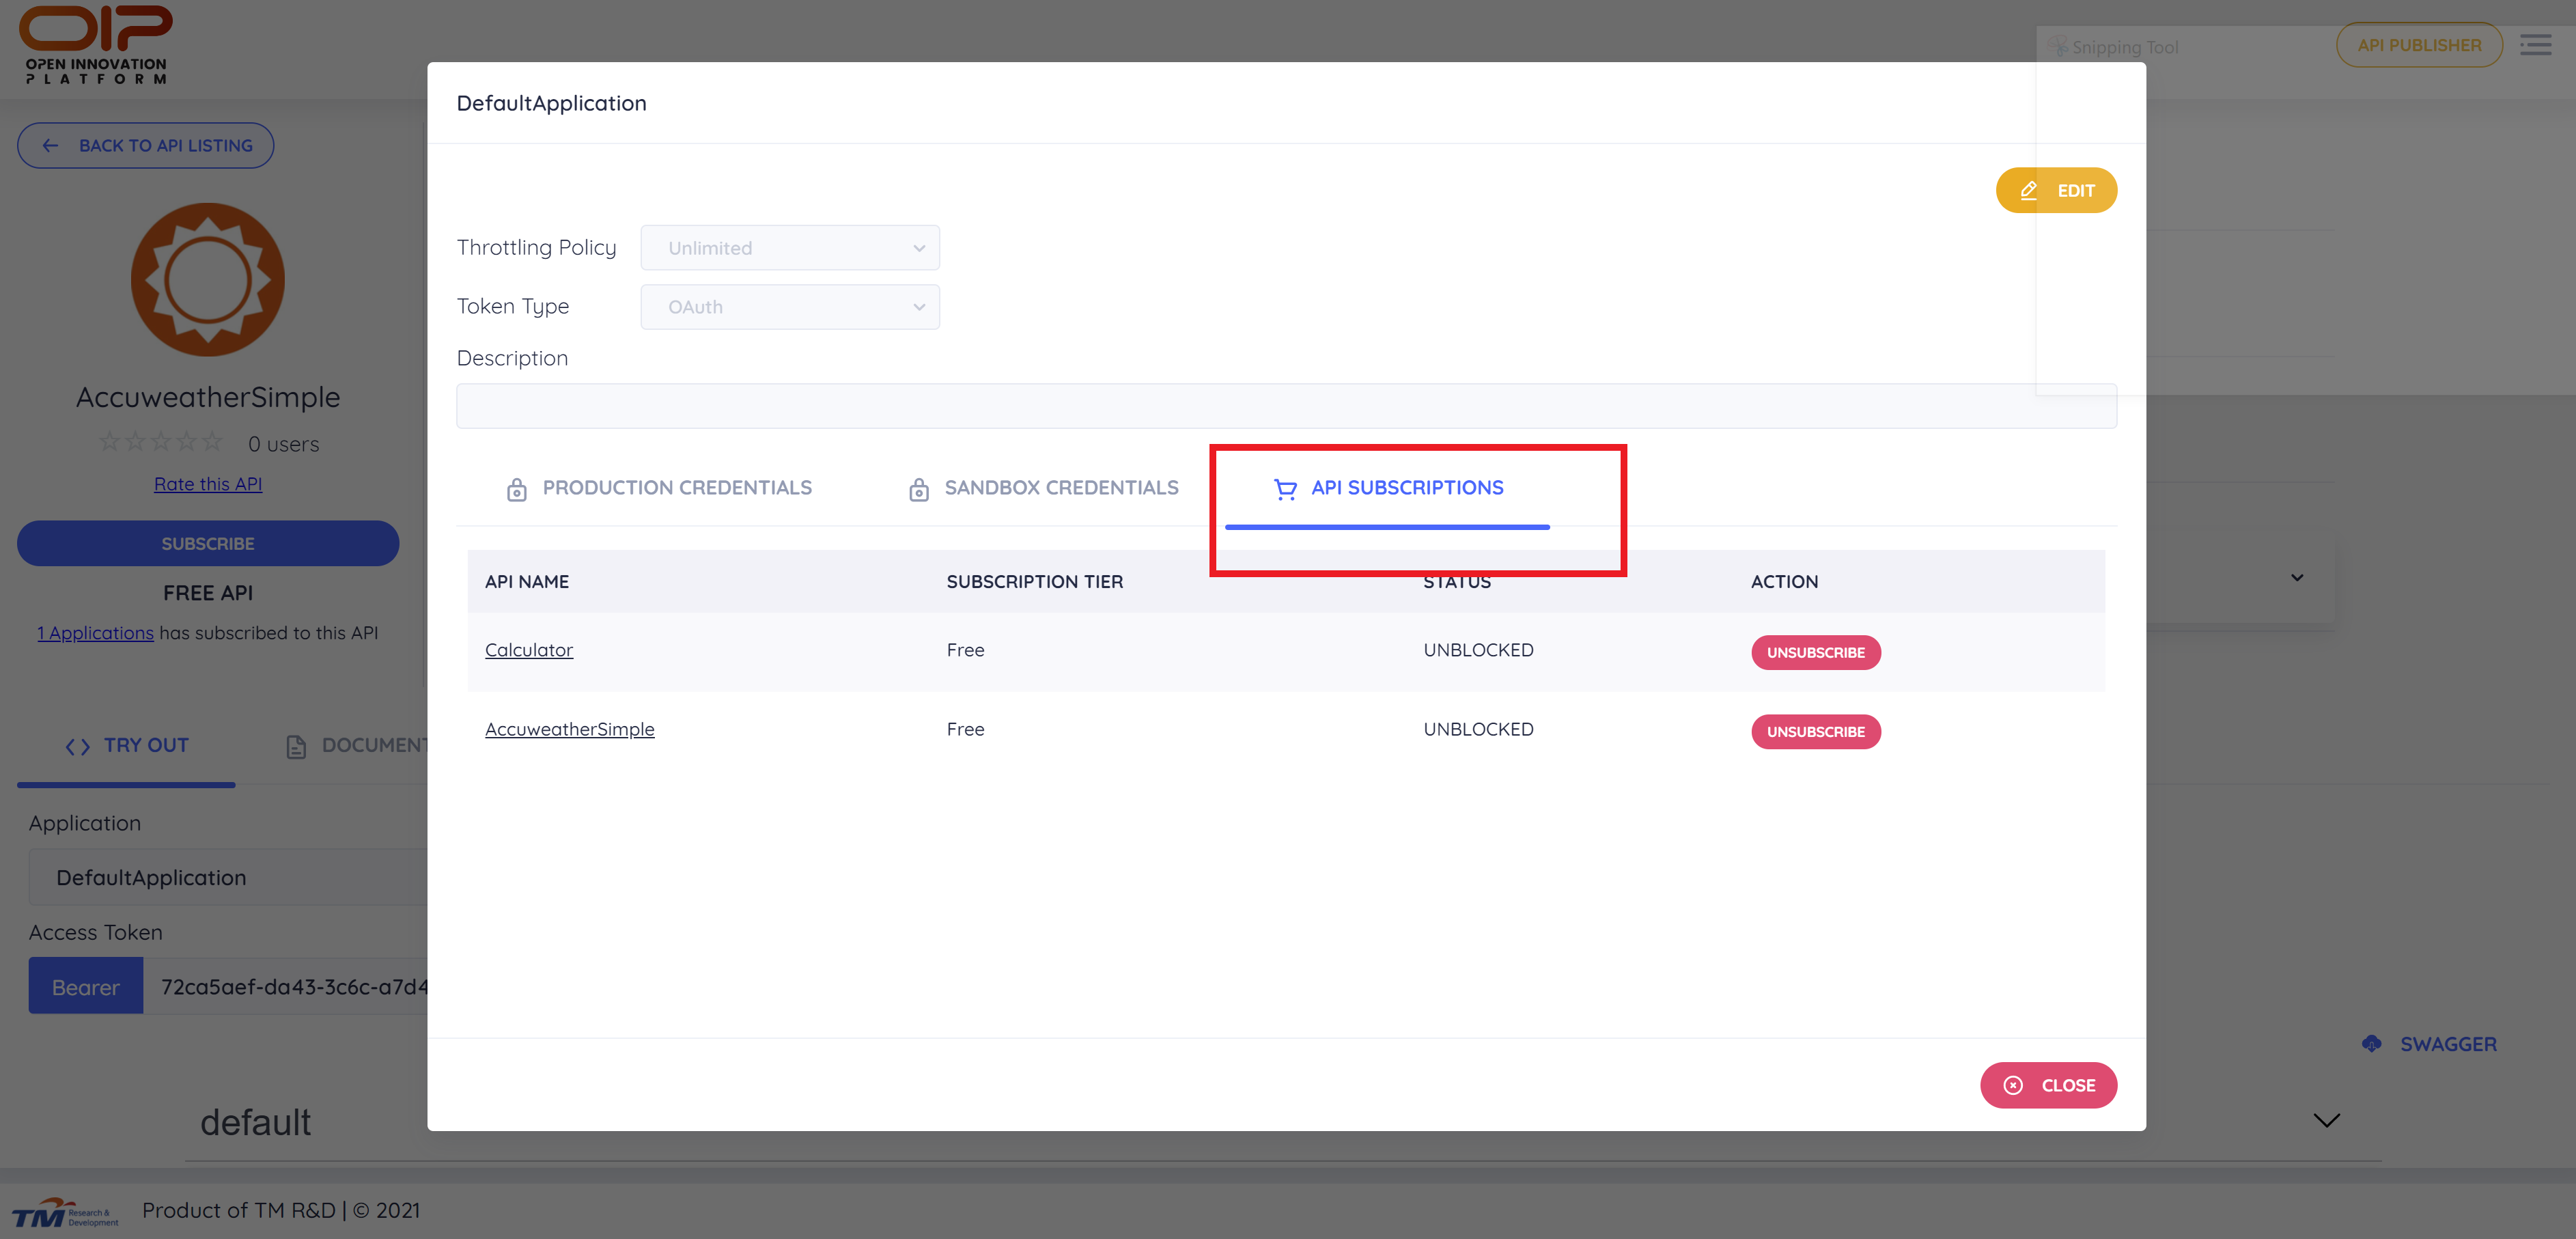Click the Bearer label box
2576x1239 pixels.
tap(86, 986)
